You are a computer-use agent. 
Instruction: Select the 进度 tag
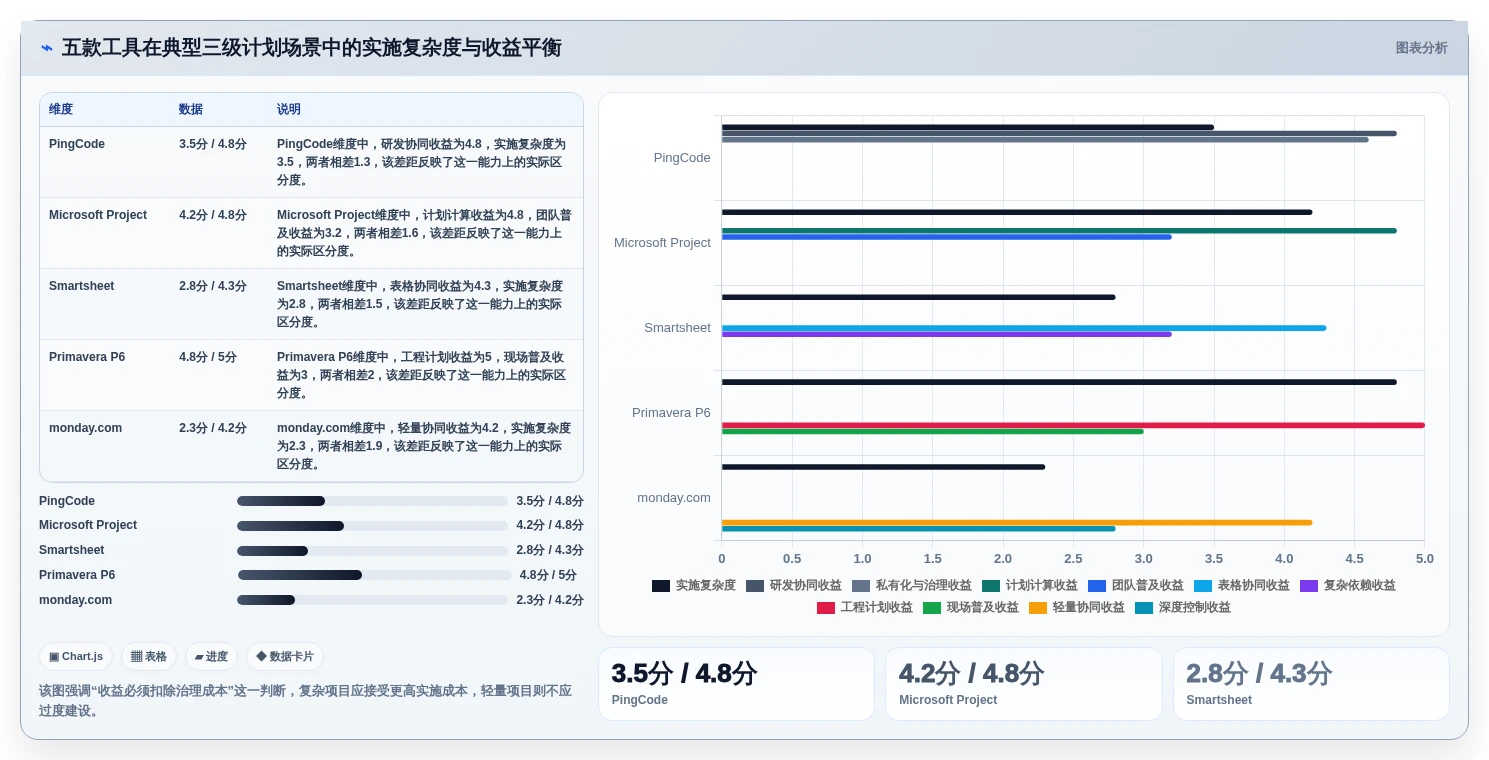[212, 657]
